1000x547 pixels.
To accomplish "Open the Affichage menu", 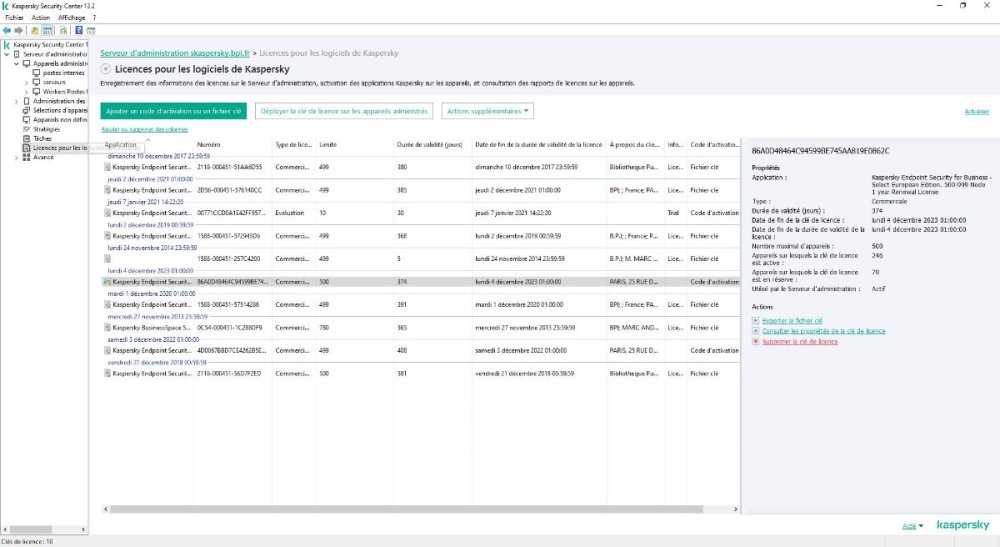I will pos(71,18).
